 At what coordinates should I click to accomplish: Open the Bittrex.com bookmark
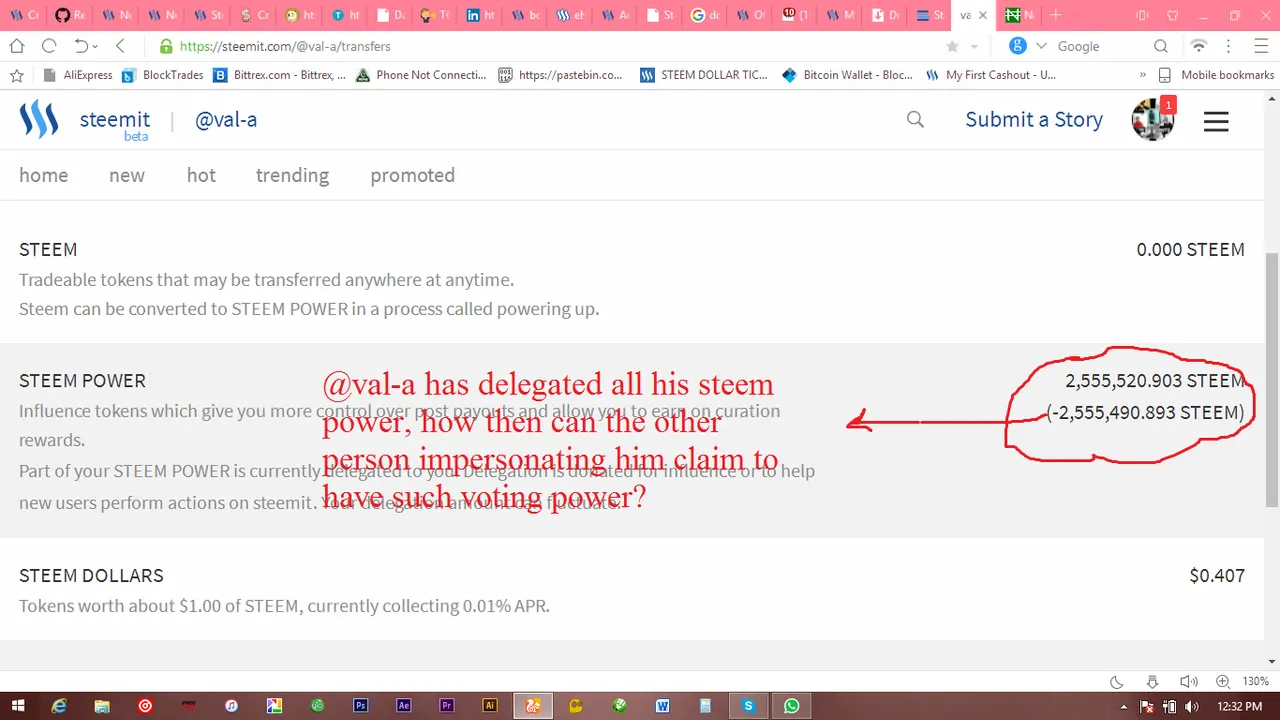[x=280, y=75]
